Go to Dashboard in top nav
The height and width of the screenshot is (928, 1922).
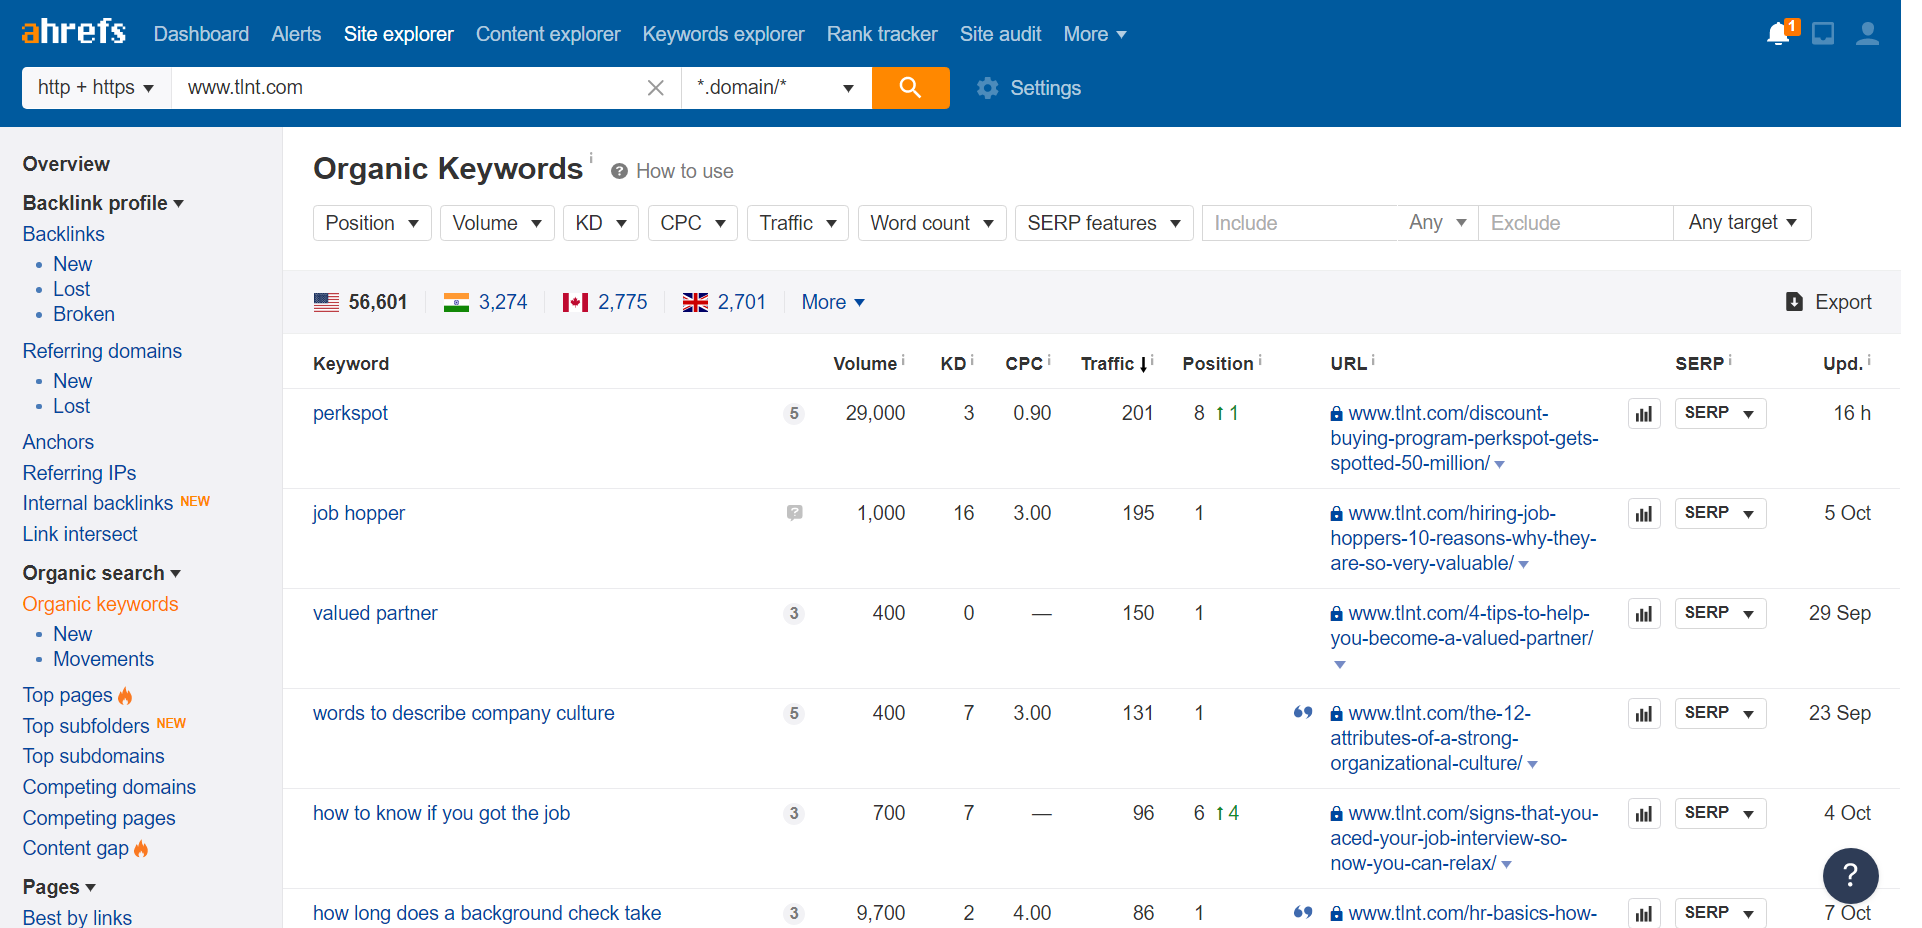click(x=201, y=34)
